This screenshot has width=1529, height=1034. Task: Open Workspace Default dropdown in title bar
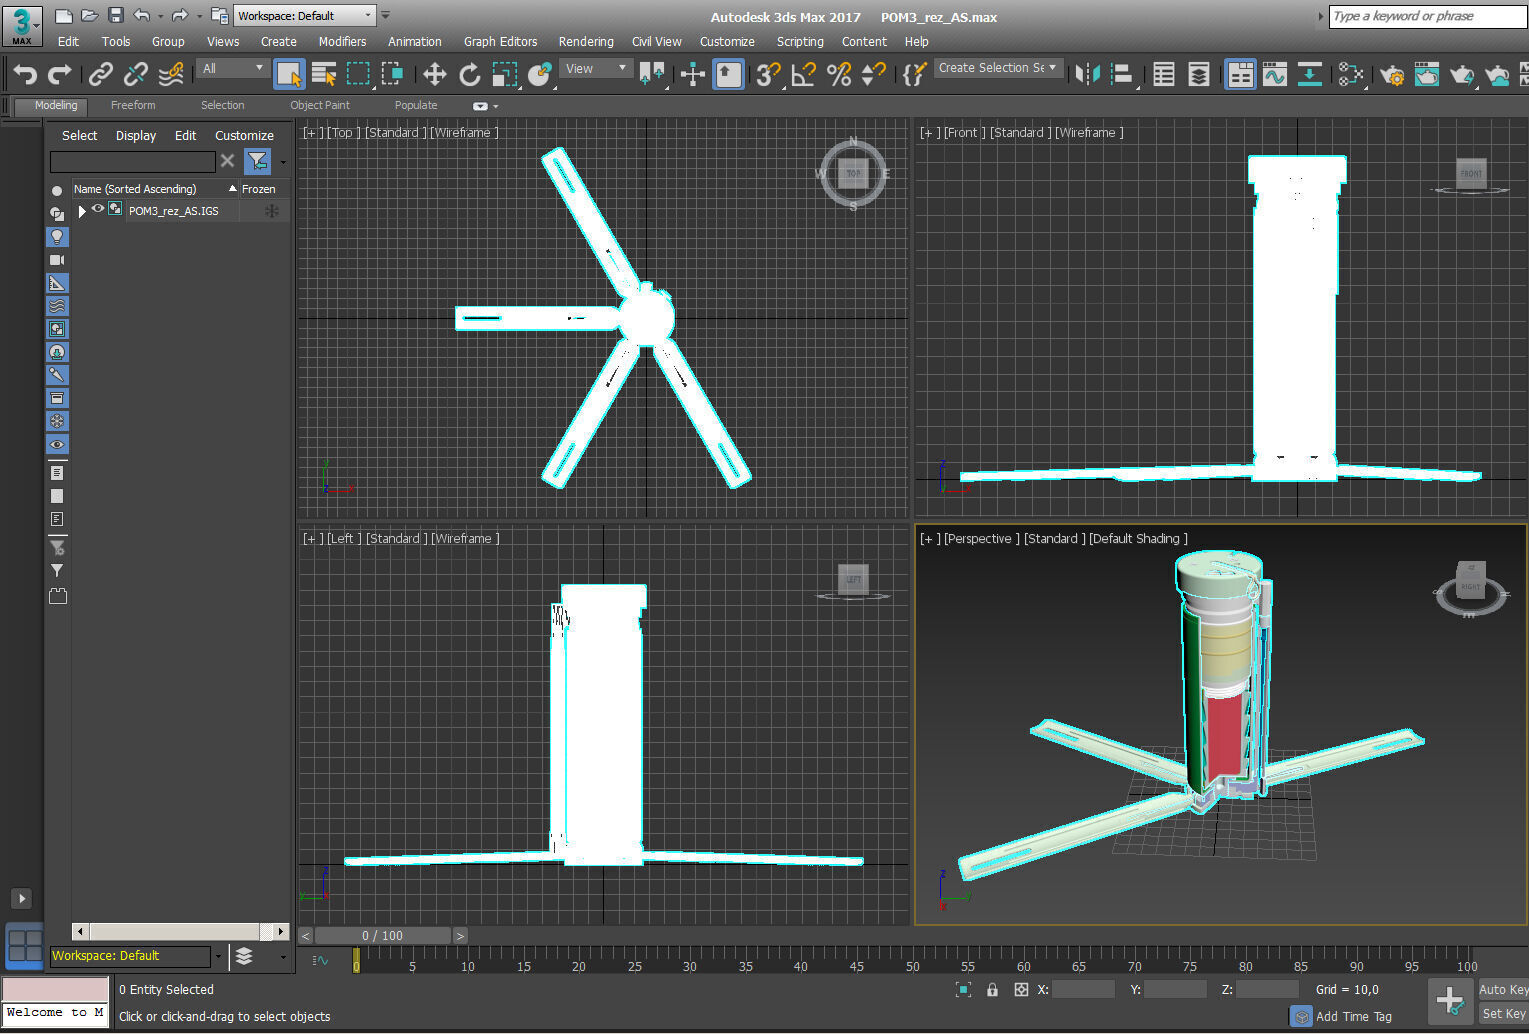[x=305, y=16]
